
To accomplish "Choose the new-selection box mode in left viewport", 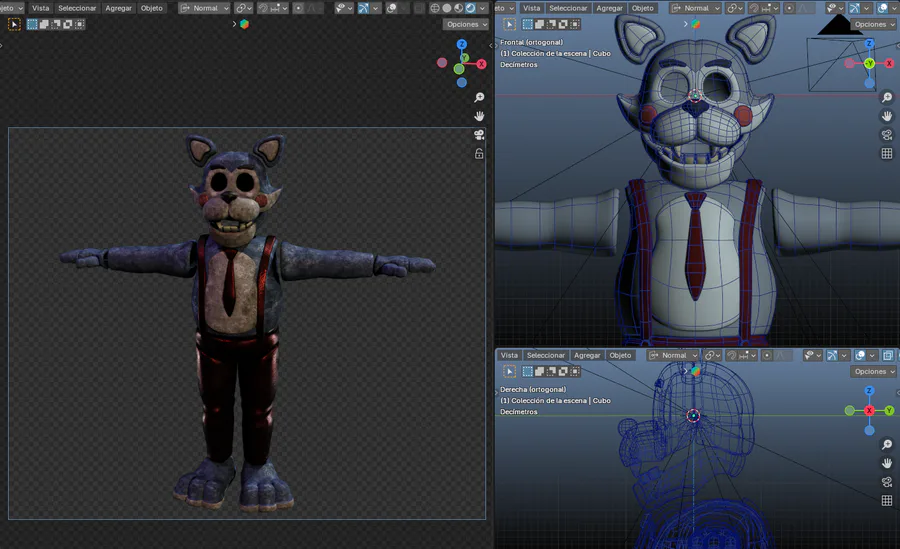I will 33,24.
